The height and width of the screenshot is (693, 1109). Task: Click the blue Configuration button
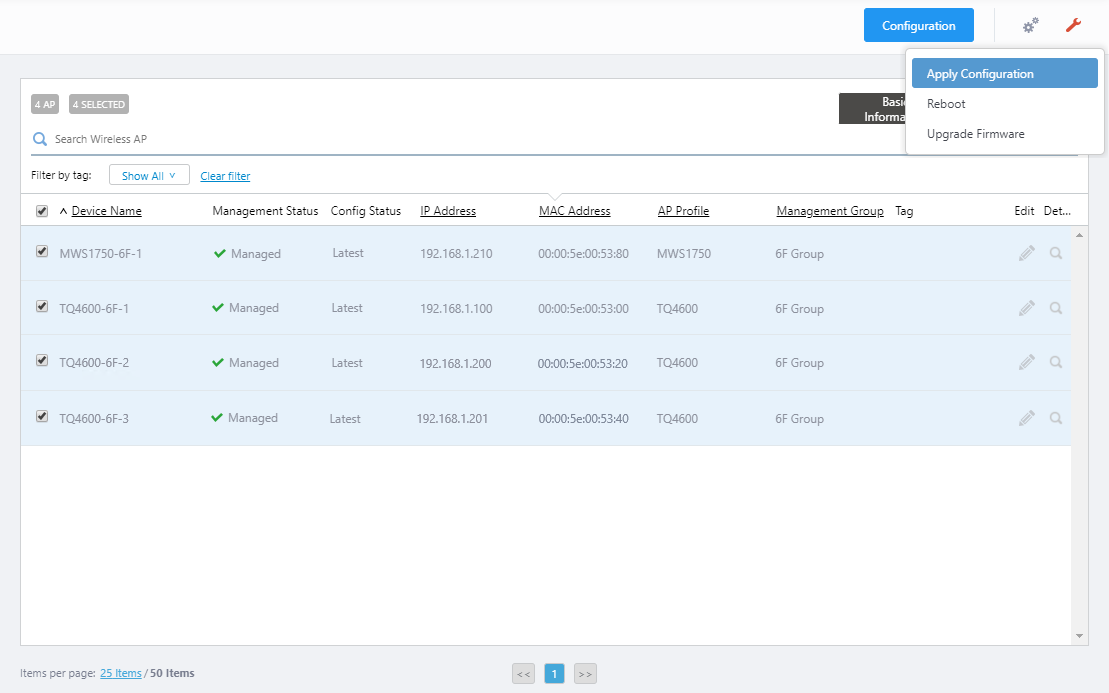(919, 25)
